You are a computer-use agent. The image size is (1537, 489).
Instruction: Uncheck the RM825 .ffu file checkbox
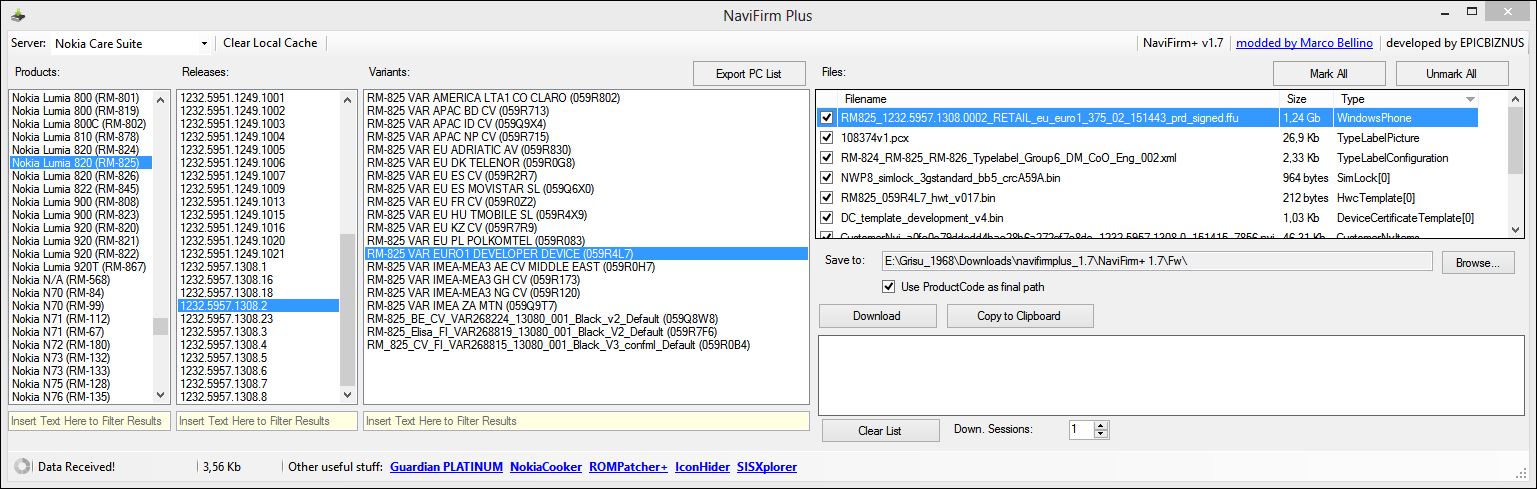(826, 118)
